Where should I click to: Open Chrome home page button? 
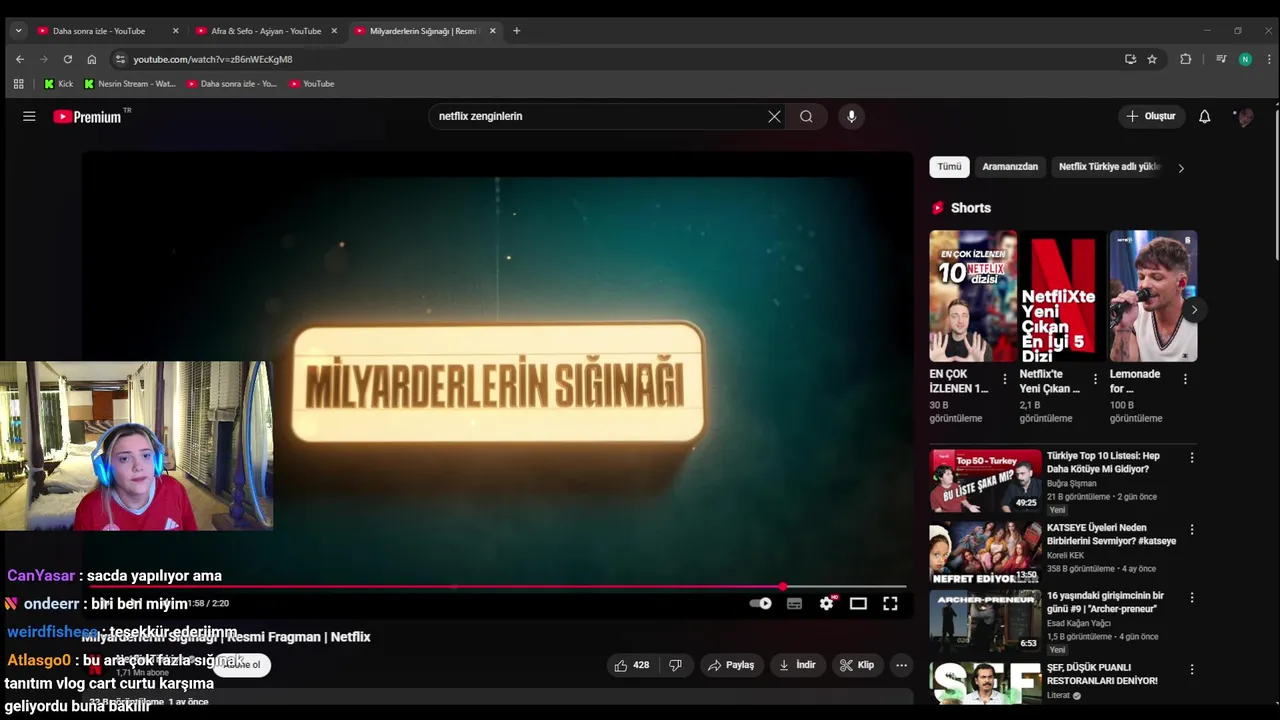tap(92, 59)
